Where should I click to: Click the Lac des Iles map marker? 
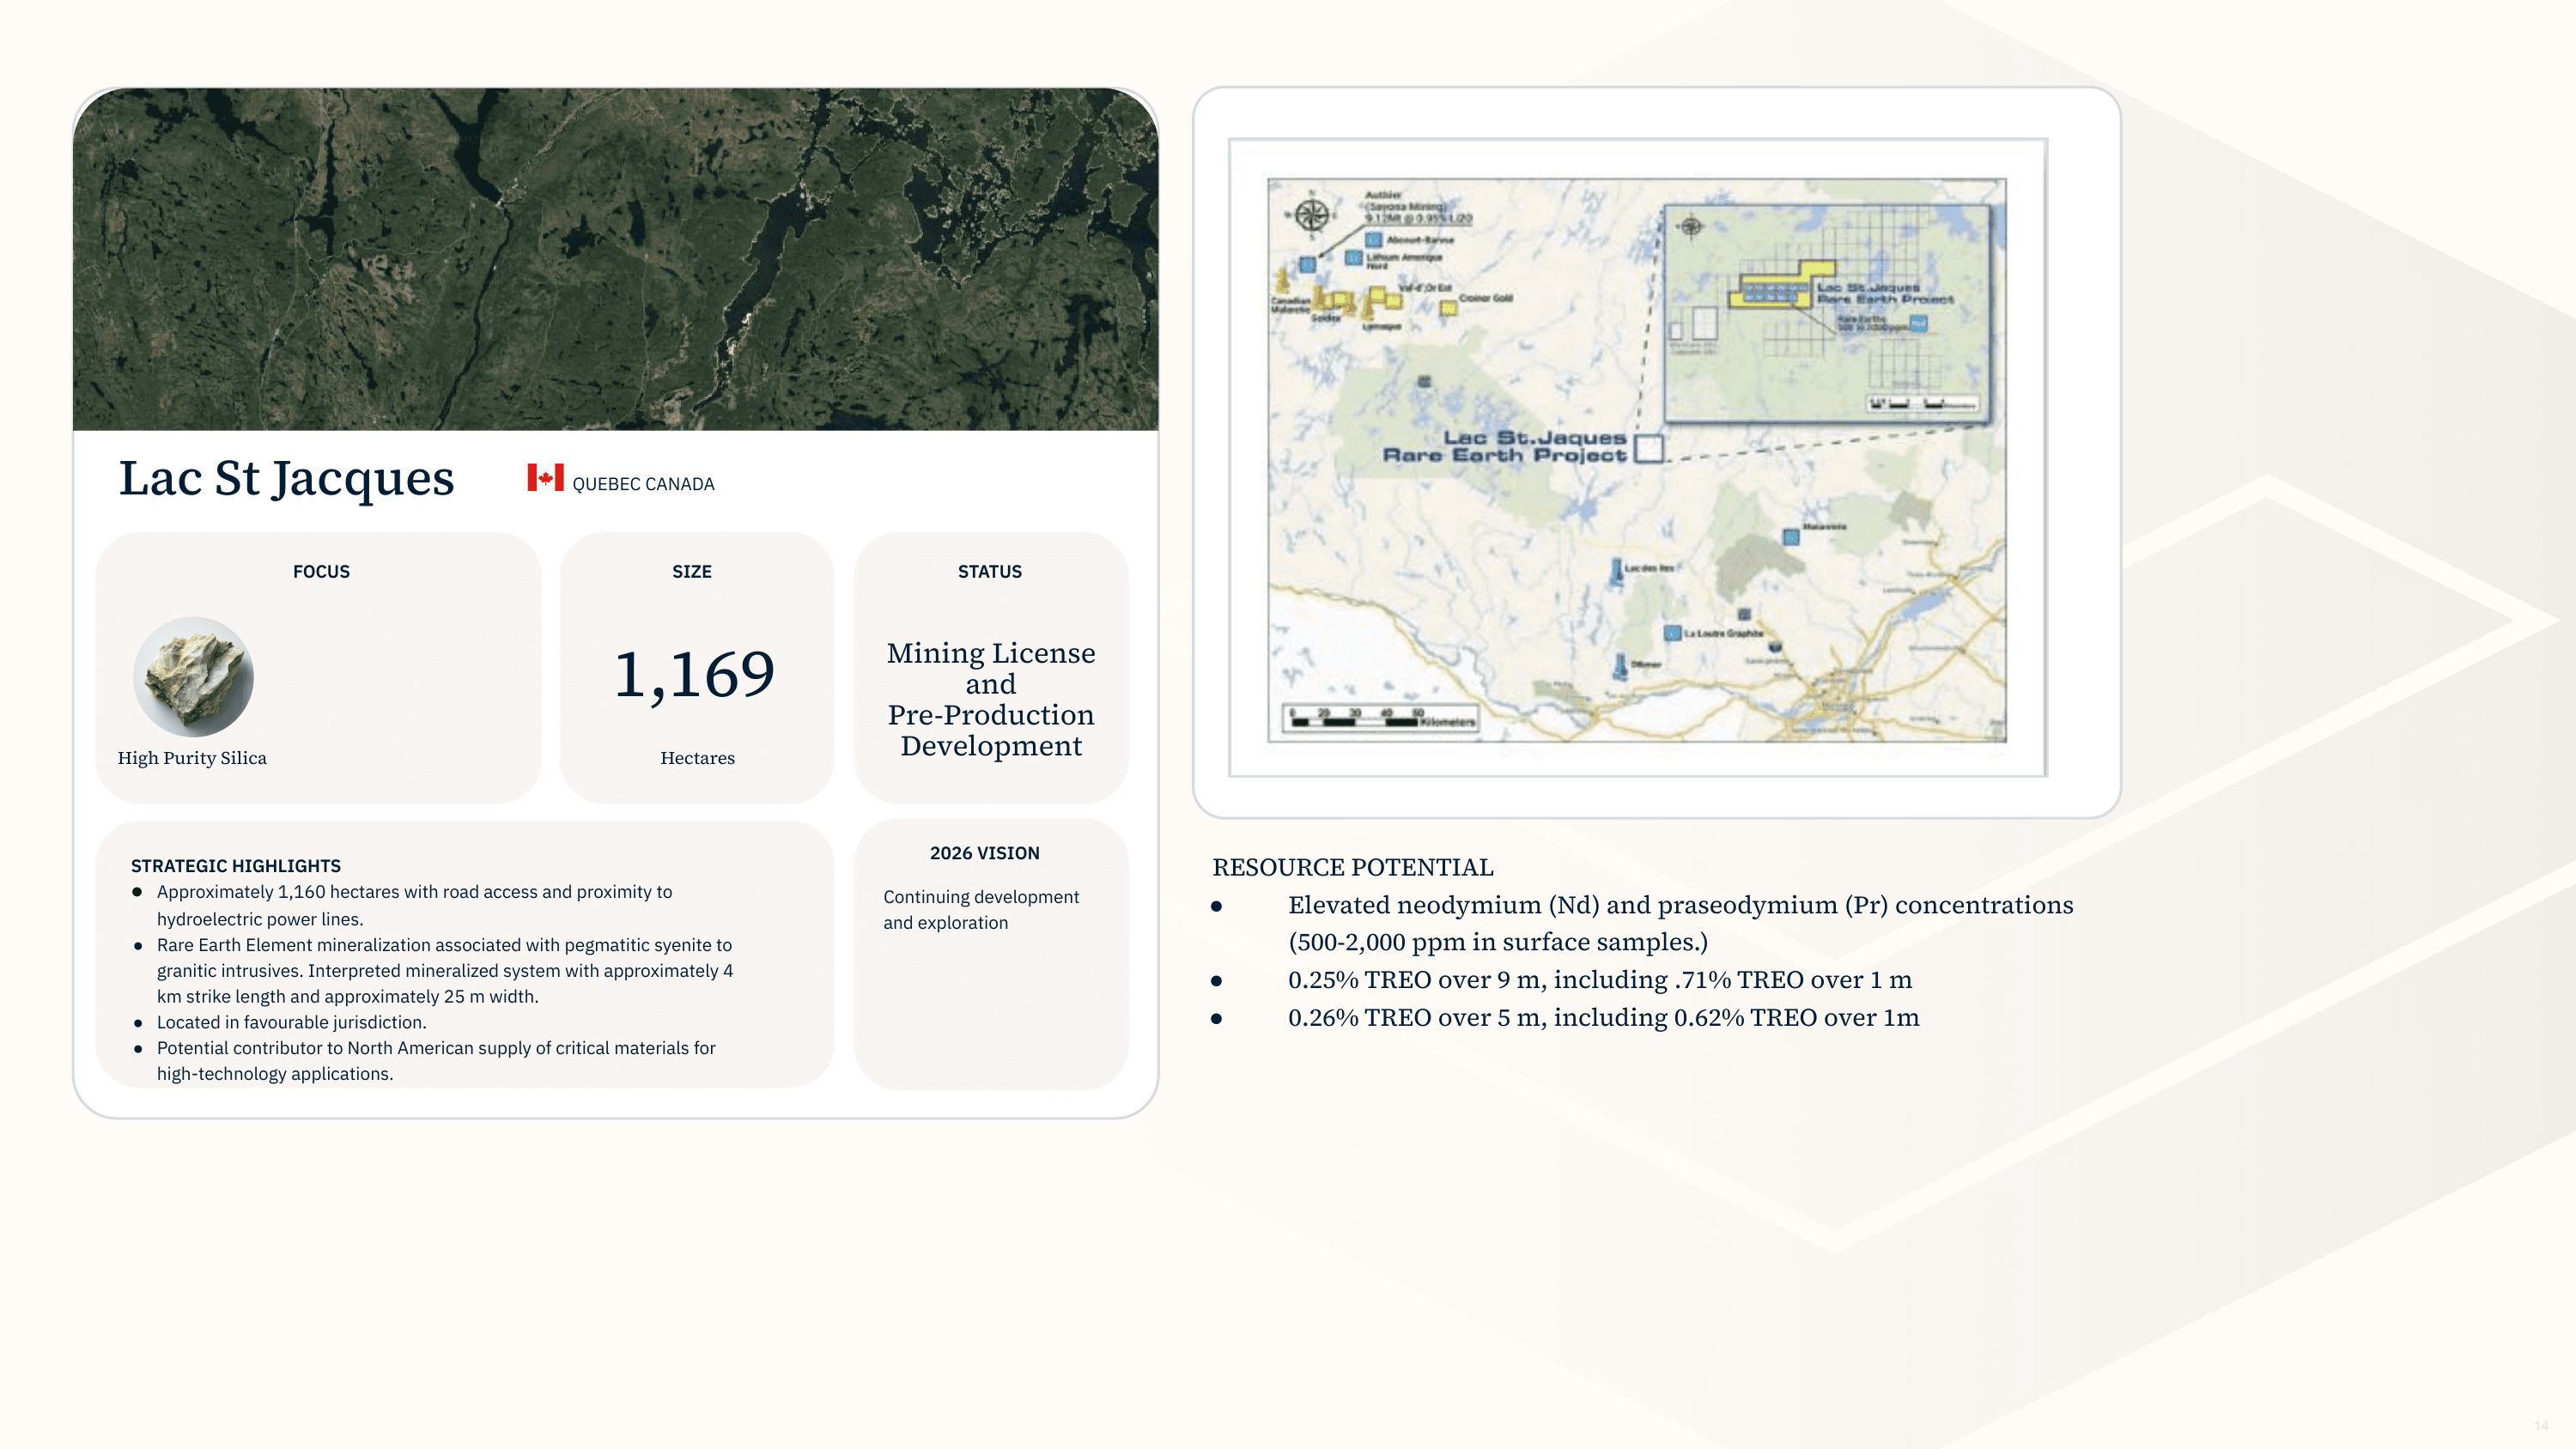pos(1617,570)
